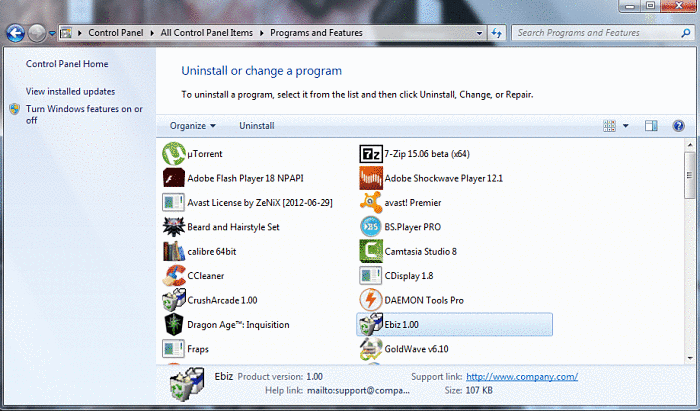
Task: Expand the breadcrumb root arrow before Control Panel
Action: pyautogui.click(x=80, y=33)
